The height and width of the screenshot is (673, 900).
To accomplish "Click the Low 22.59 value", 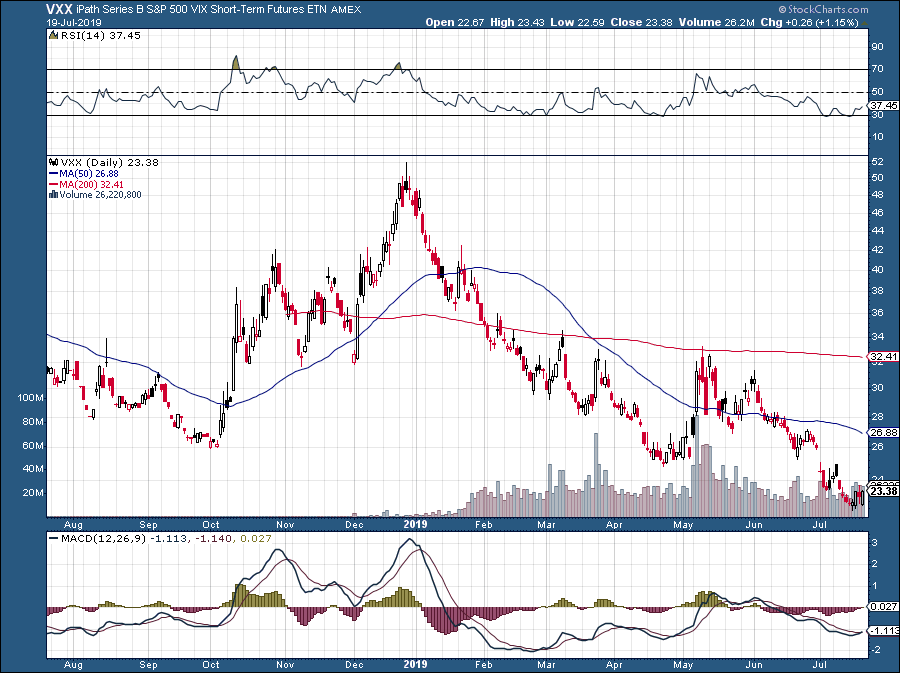I will tap(577, 22).
